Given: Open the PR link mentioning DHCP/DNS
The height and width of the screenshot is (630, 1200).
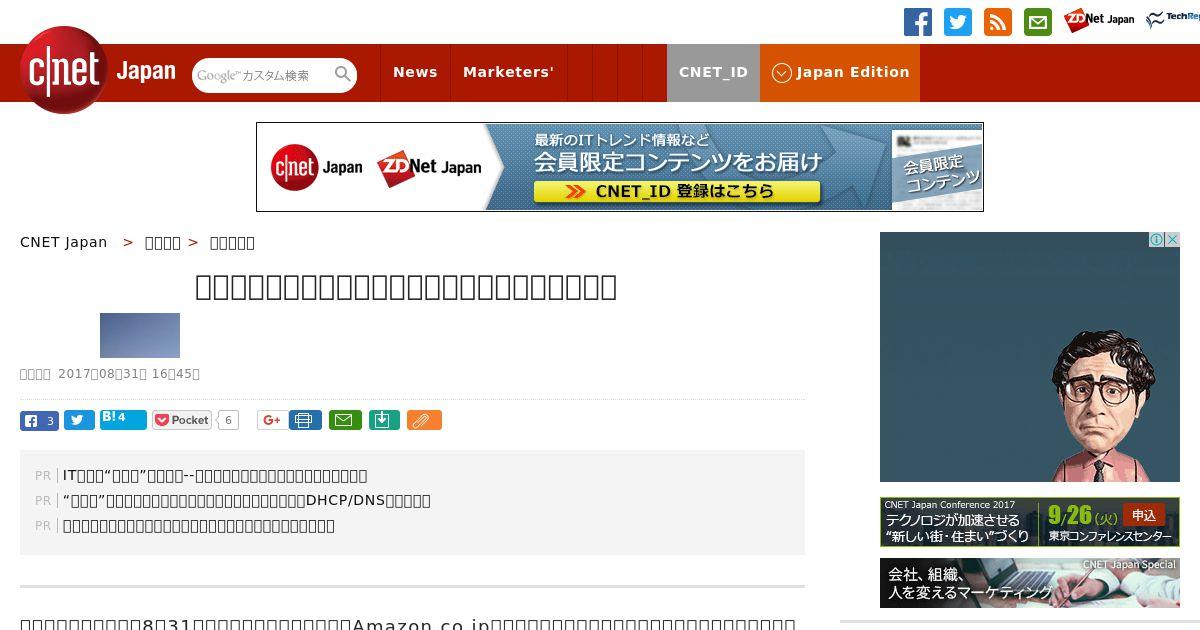Looking at the screenshot, I should pos(247,500).
